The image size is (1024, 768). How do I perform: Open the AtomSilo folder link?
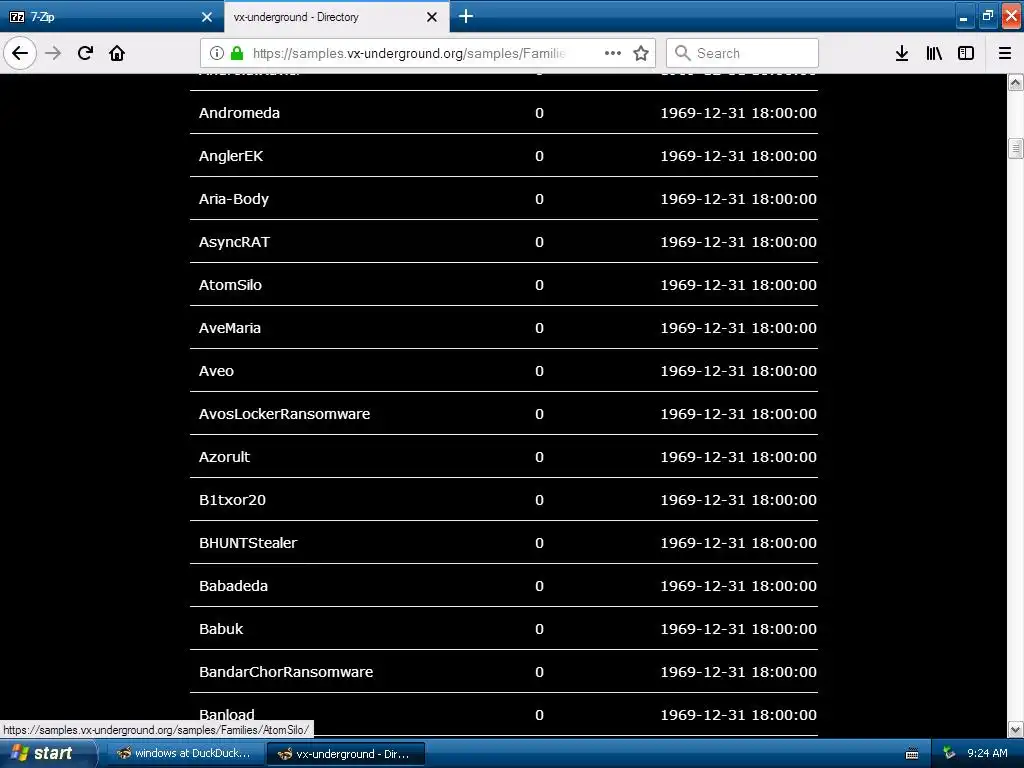tap(231, 285)
